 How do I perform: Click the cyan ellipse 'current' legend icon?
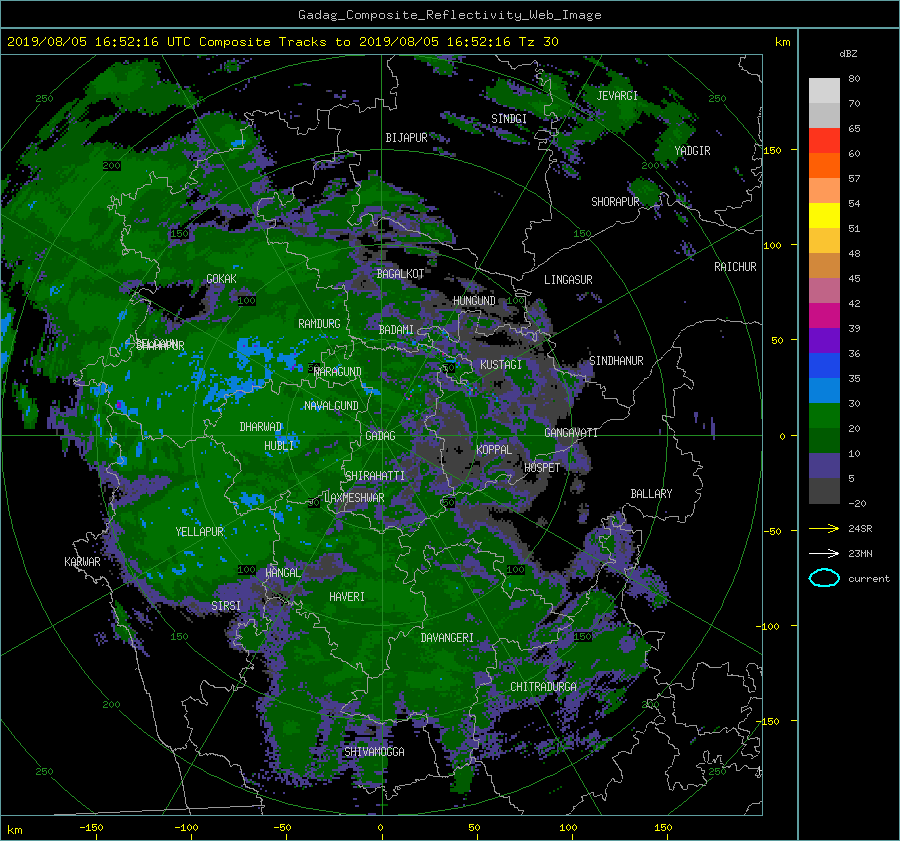point(824,578)
